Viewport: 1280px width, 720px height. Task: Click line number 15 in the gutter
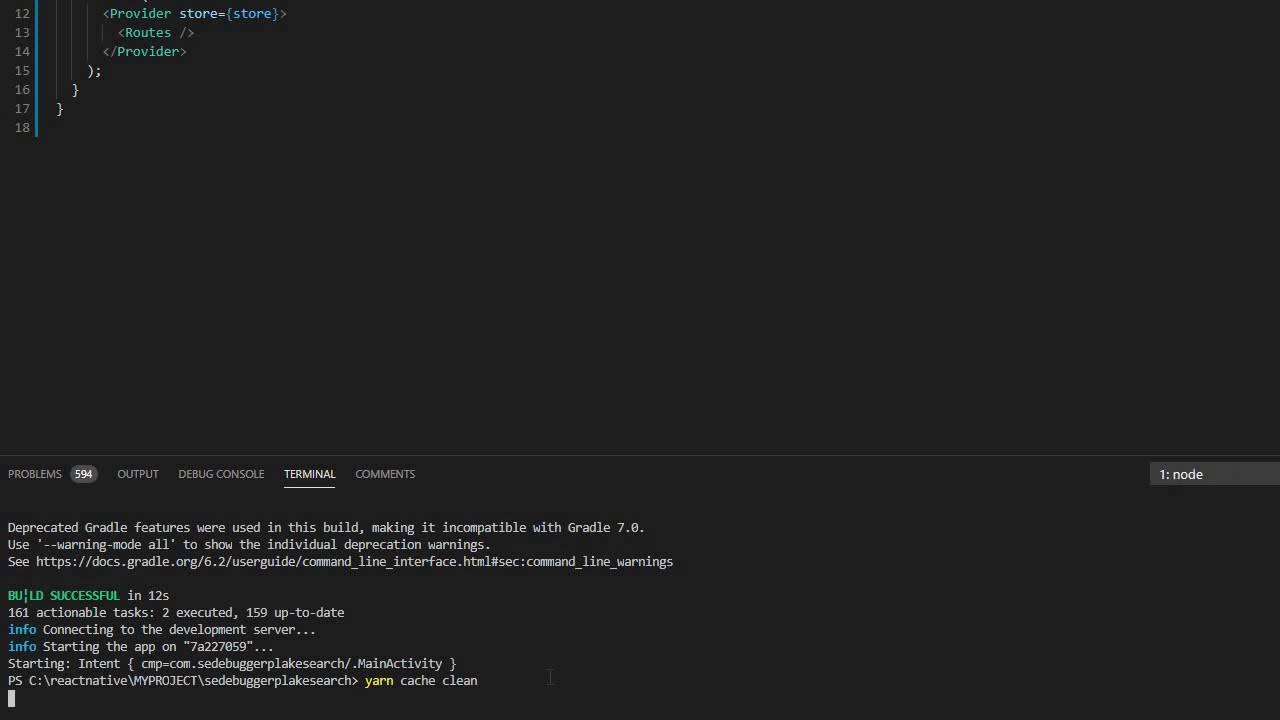[x=22, y=71]
